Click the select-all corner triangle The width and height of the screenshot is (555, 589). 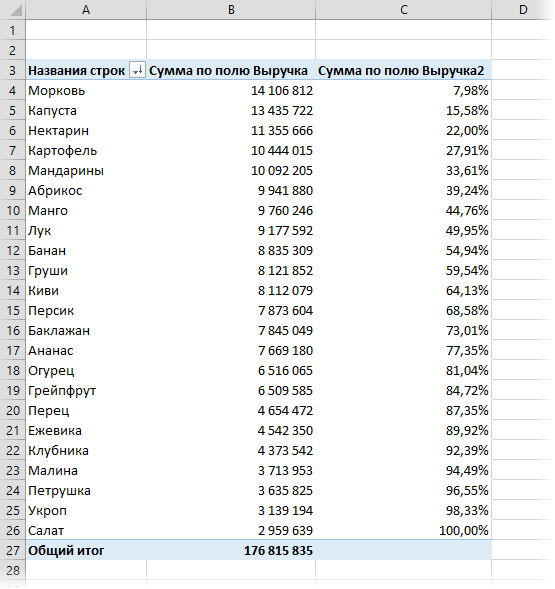click(16, 11)
